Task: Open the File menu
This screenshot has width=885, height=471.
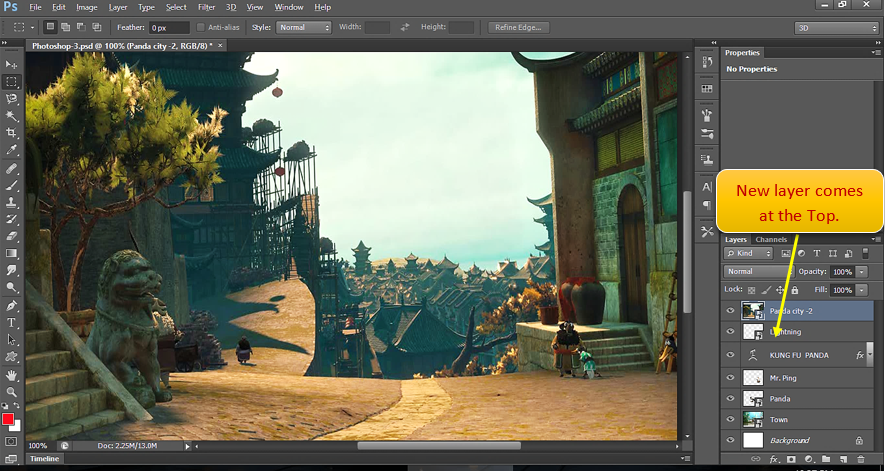Action: pyautogui.click(x=35, y=7)
